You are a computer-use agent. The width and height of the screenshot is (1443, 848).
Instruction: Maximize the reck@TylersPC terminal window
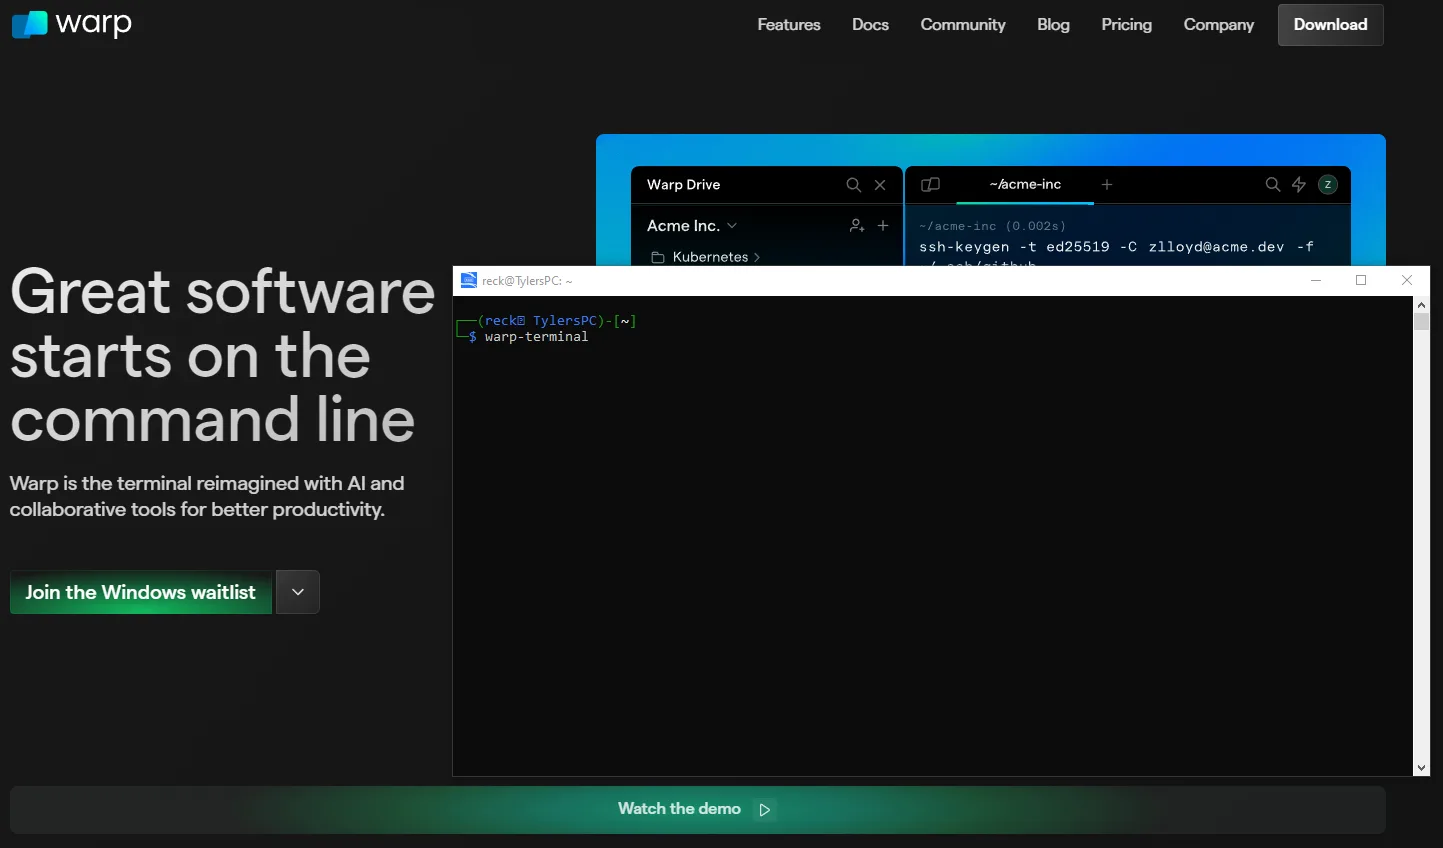pyautogui.click(x=1361, y=280)
